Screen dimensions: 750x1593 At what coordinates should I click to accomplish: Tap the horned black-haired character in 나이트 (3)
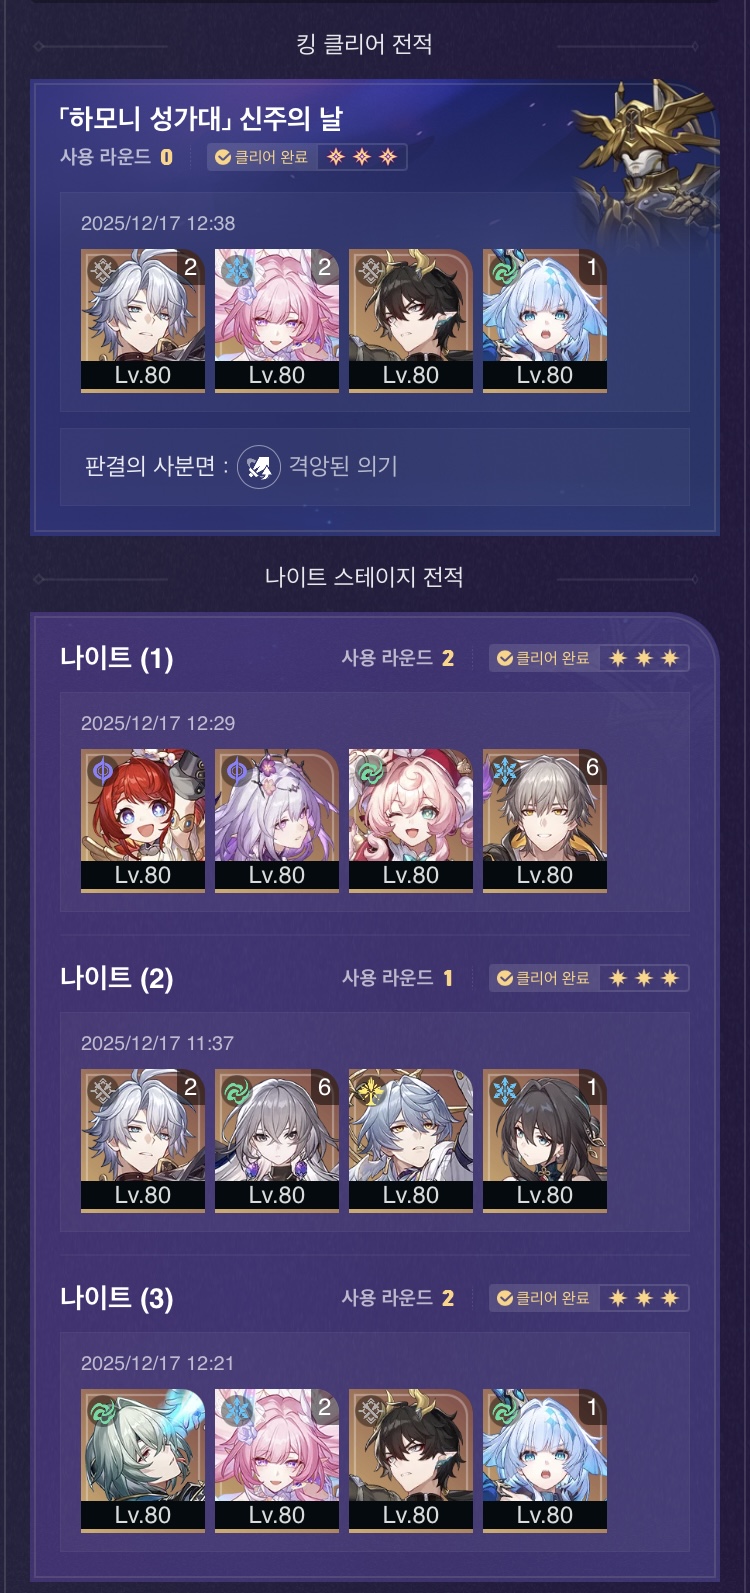coord(411,1460)
